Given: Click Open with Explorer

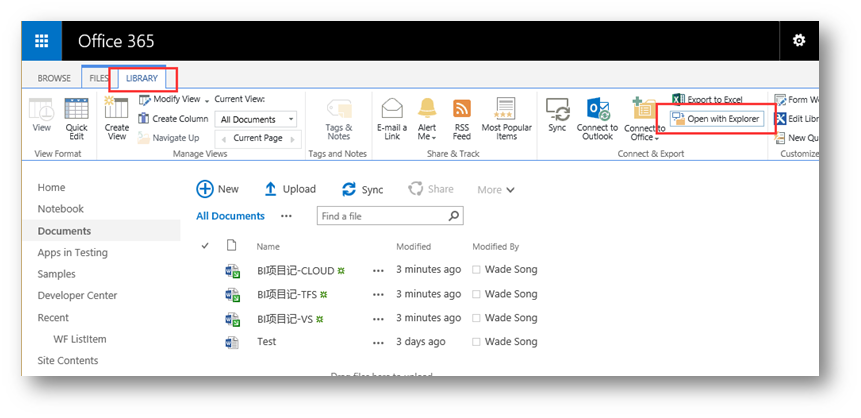Looking at the screenshot, I should coord(717,119).
